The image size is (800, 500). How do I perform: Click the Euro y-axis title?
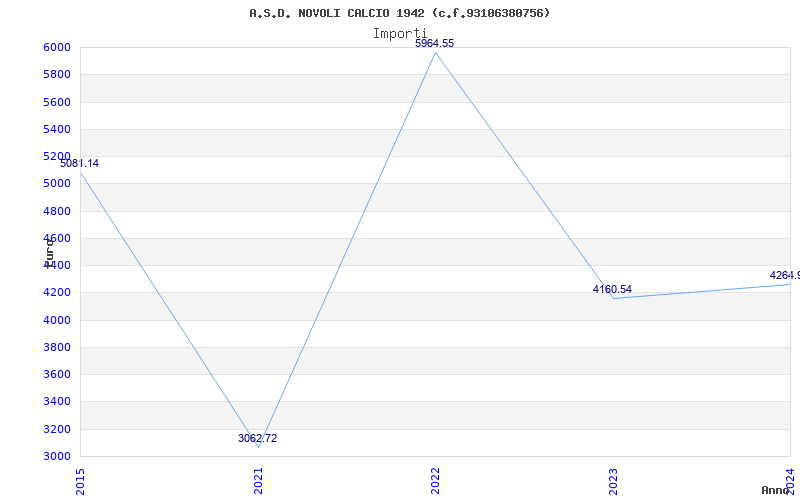(49, 253)
